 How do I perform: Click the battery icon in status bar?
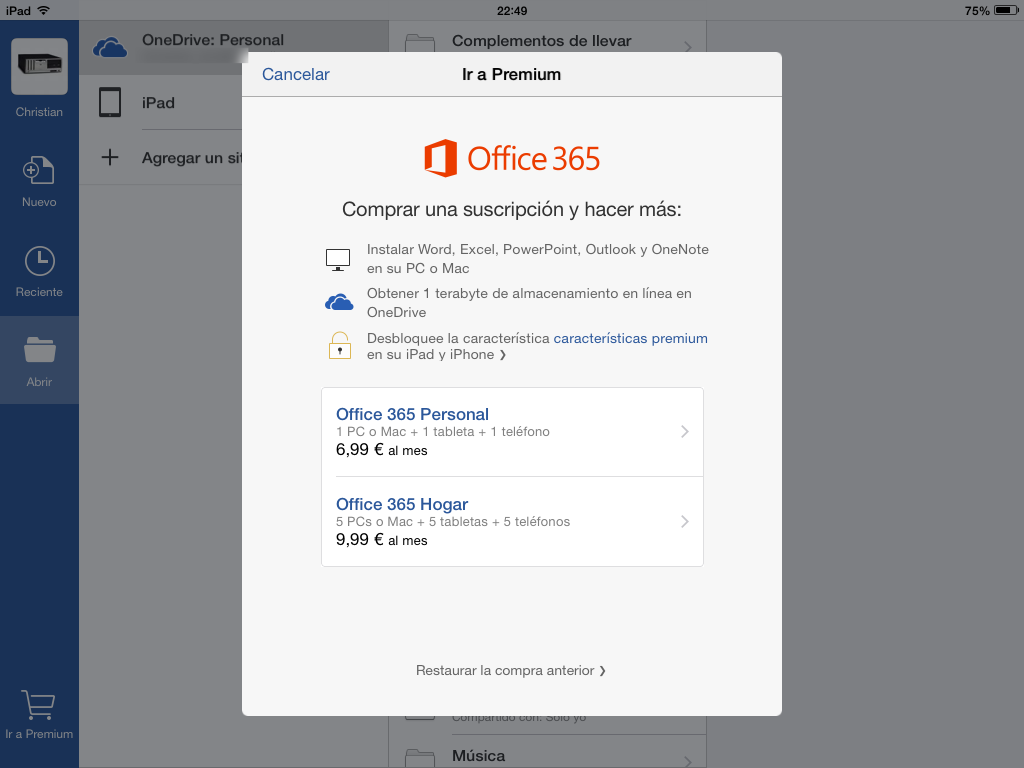pos(1005,10)
